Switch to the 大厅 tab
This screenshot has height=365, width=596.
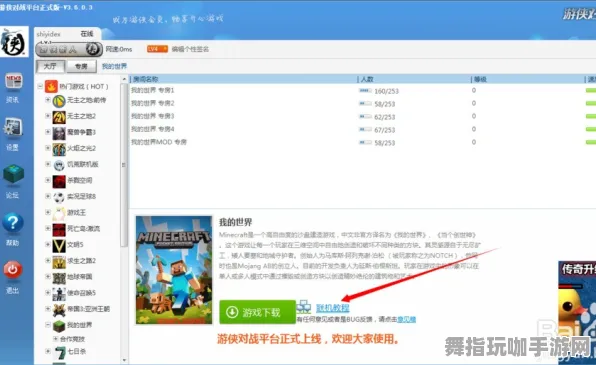pyautogui.click(x=50, y=66)
